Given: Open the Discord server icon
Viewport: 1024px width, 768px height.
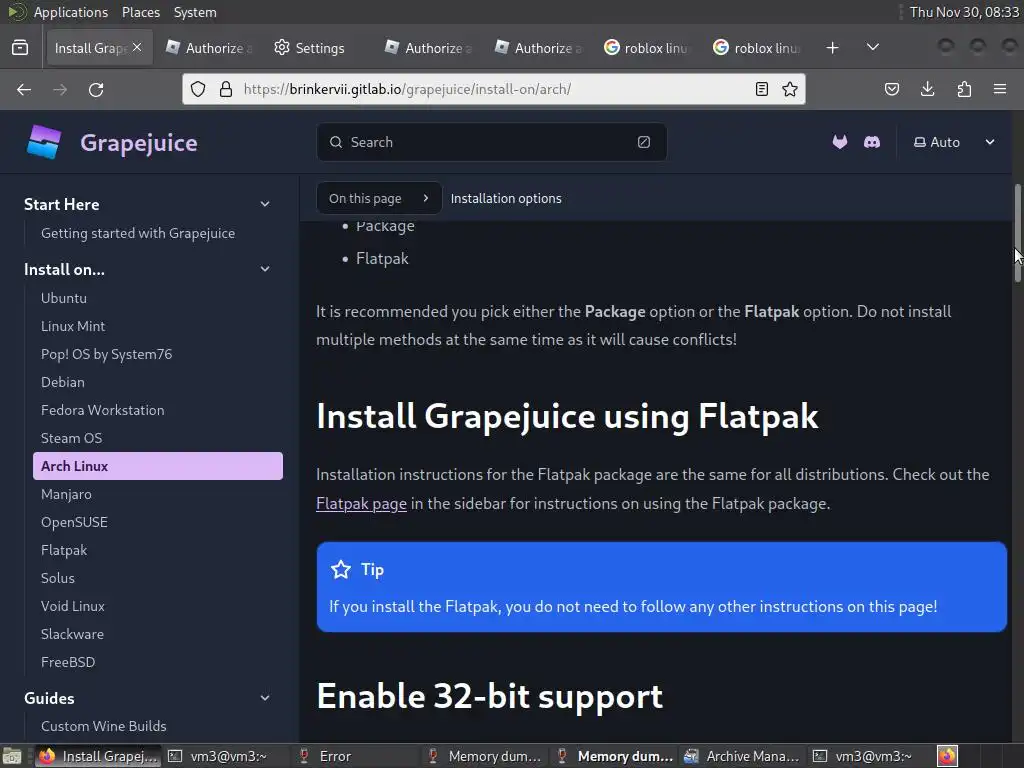Looking at the screenshot, I should point(872,142).
